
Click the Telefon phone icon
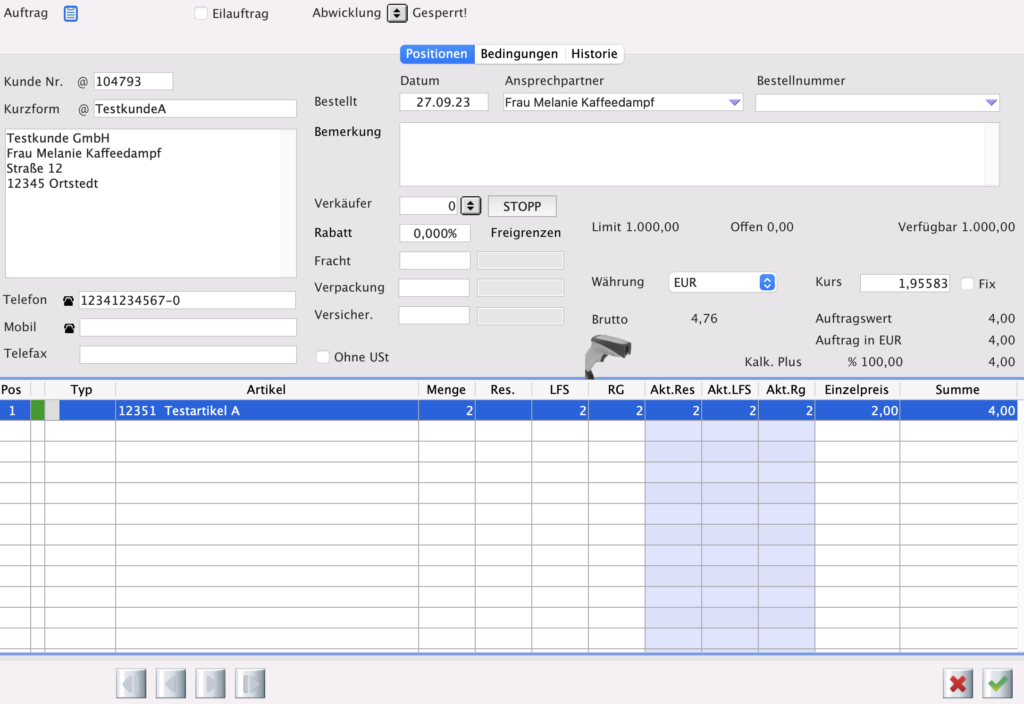click(x=68, y=301)
